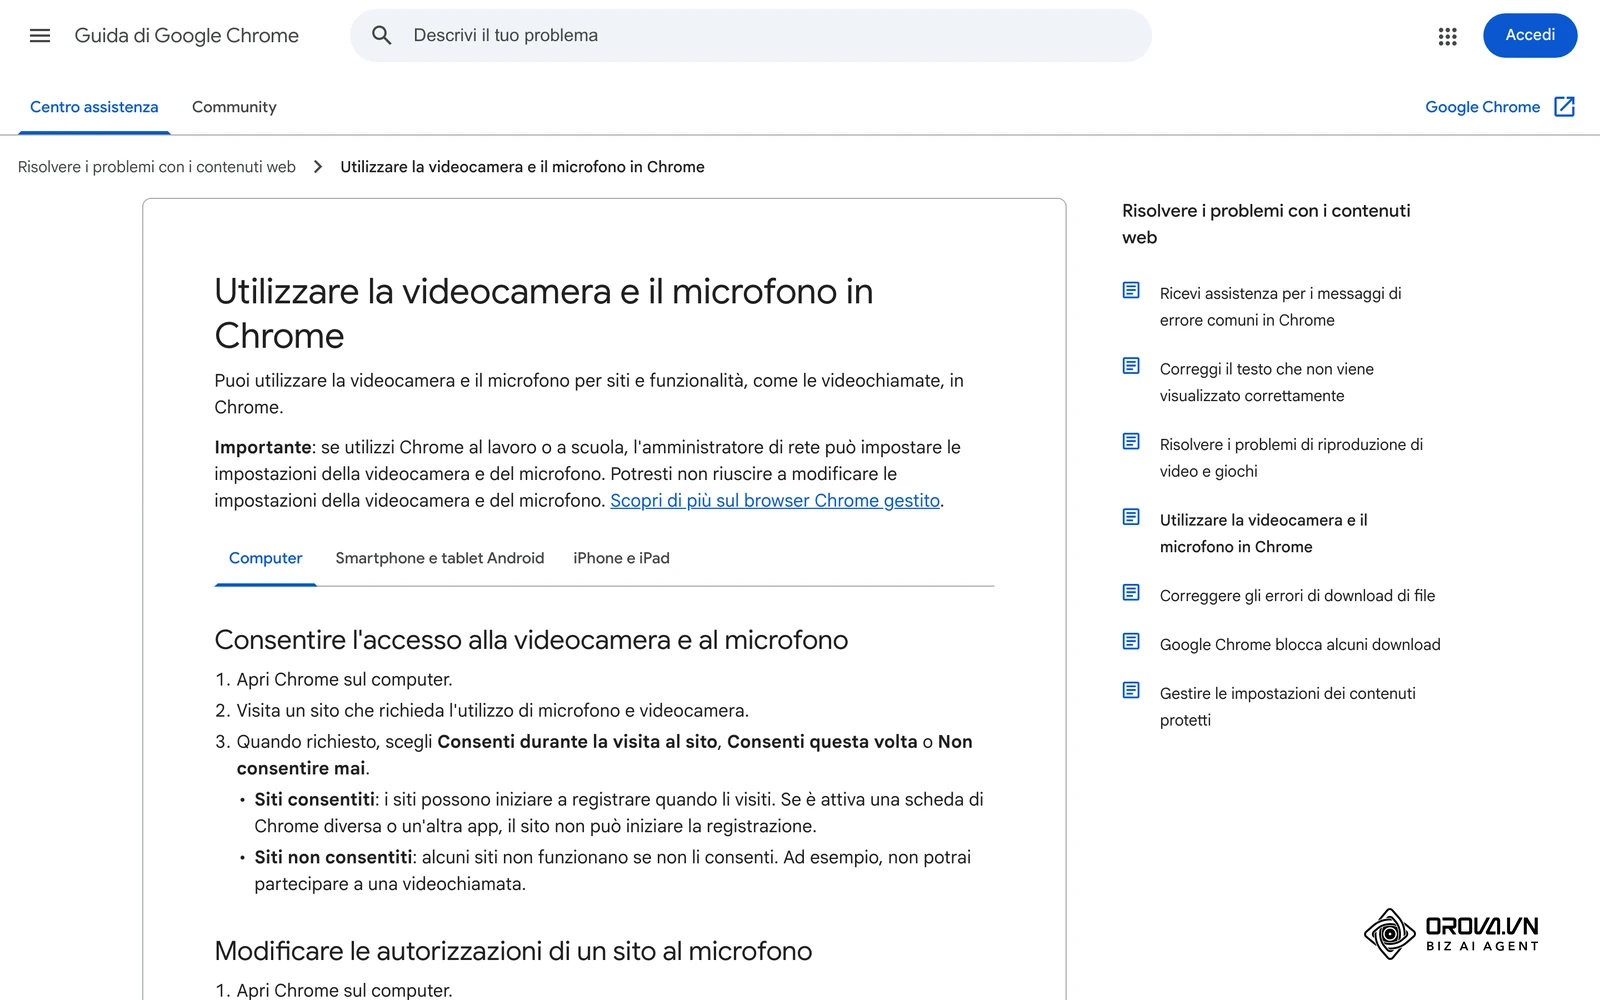This screenshot has width=1600, height=1000.
Task: Select the iPhone e iPad tab
Action: coord(621,558)
